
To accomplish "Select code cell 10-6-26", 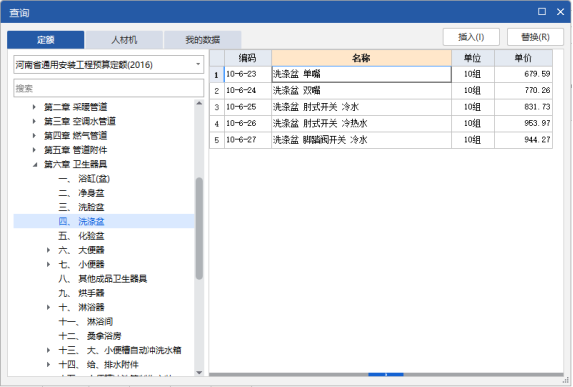I will tap(248, 123).
